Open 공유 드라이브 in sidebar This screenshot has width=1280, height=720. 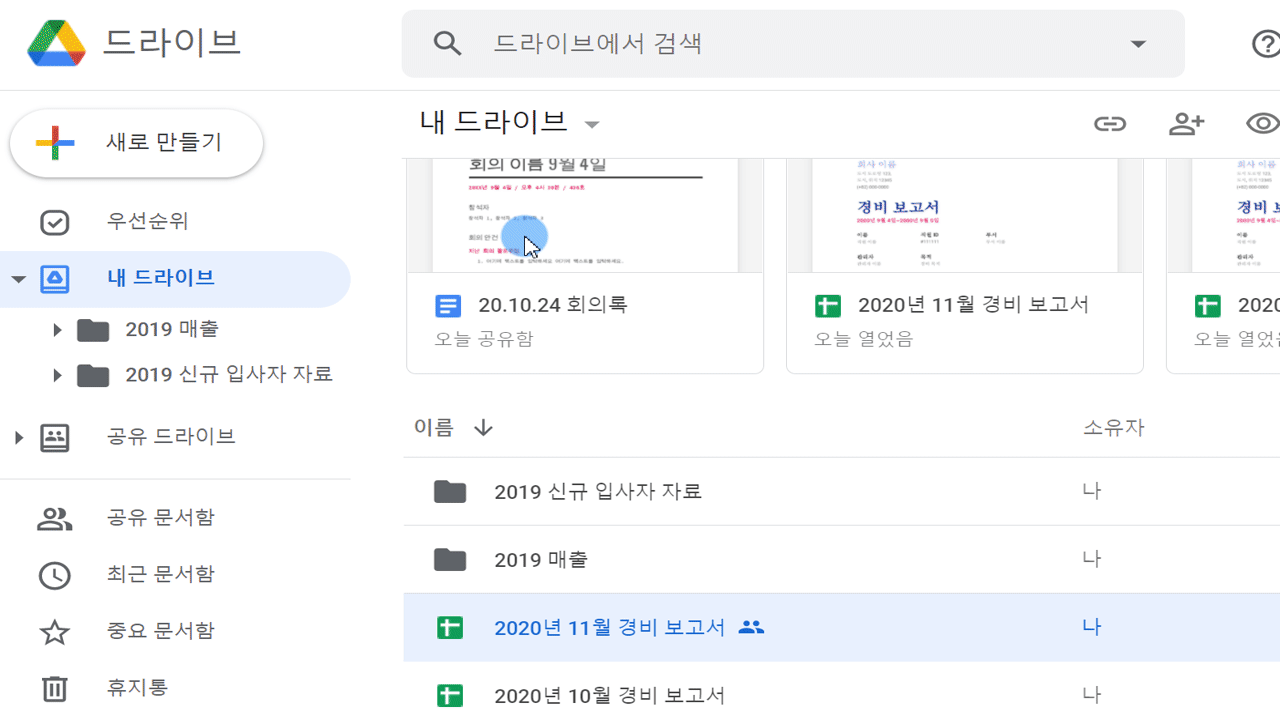coord(171,437)
